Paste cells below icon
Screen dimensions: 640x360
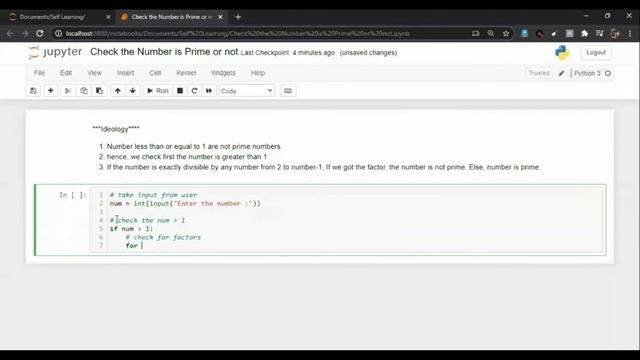coord(99,91)
